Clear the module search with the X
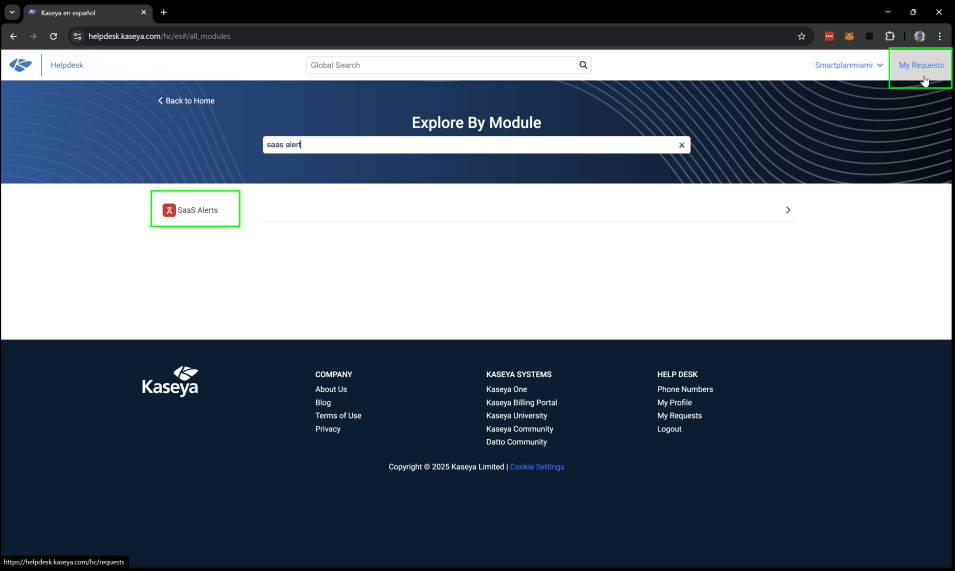 (x=682, y=145)
